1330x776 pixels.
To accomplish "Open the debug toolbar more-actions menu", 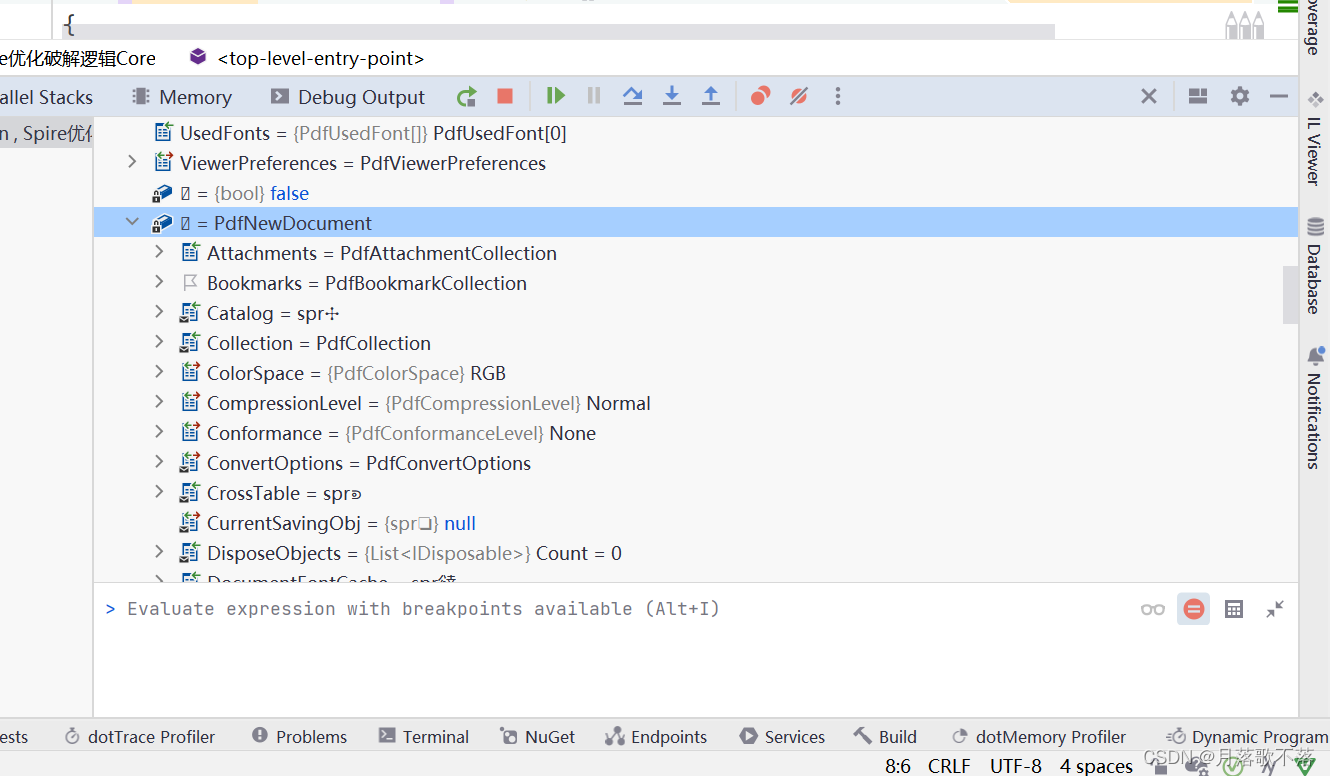I will click(838, 96).
